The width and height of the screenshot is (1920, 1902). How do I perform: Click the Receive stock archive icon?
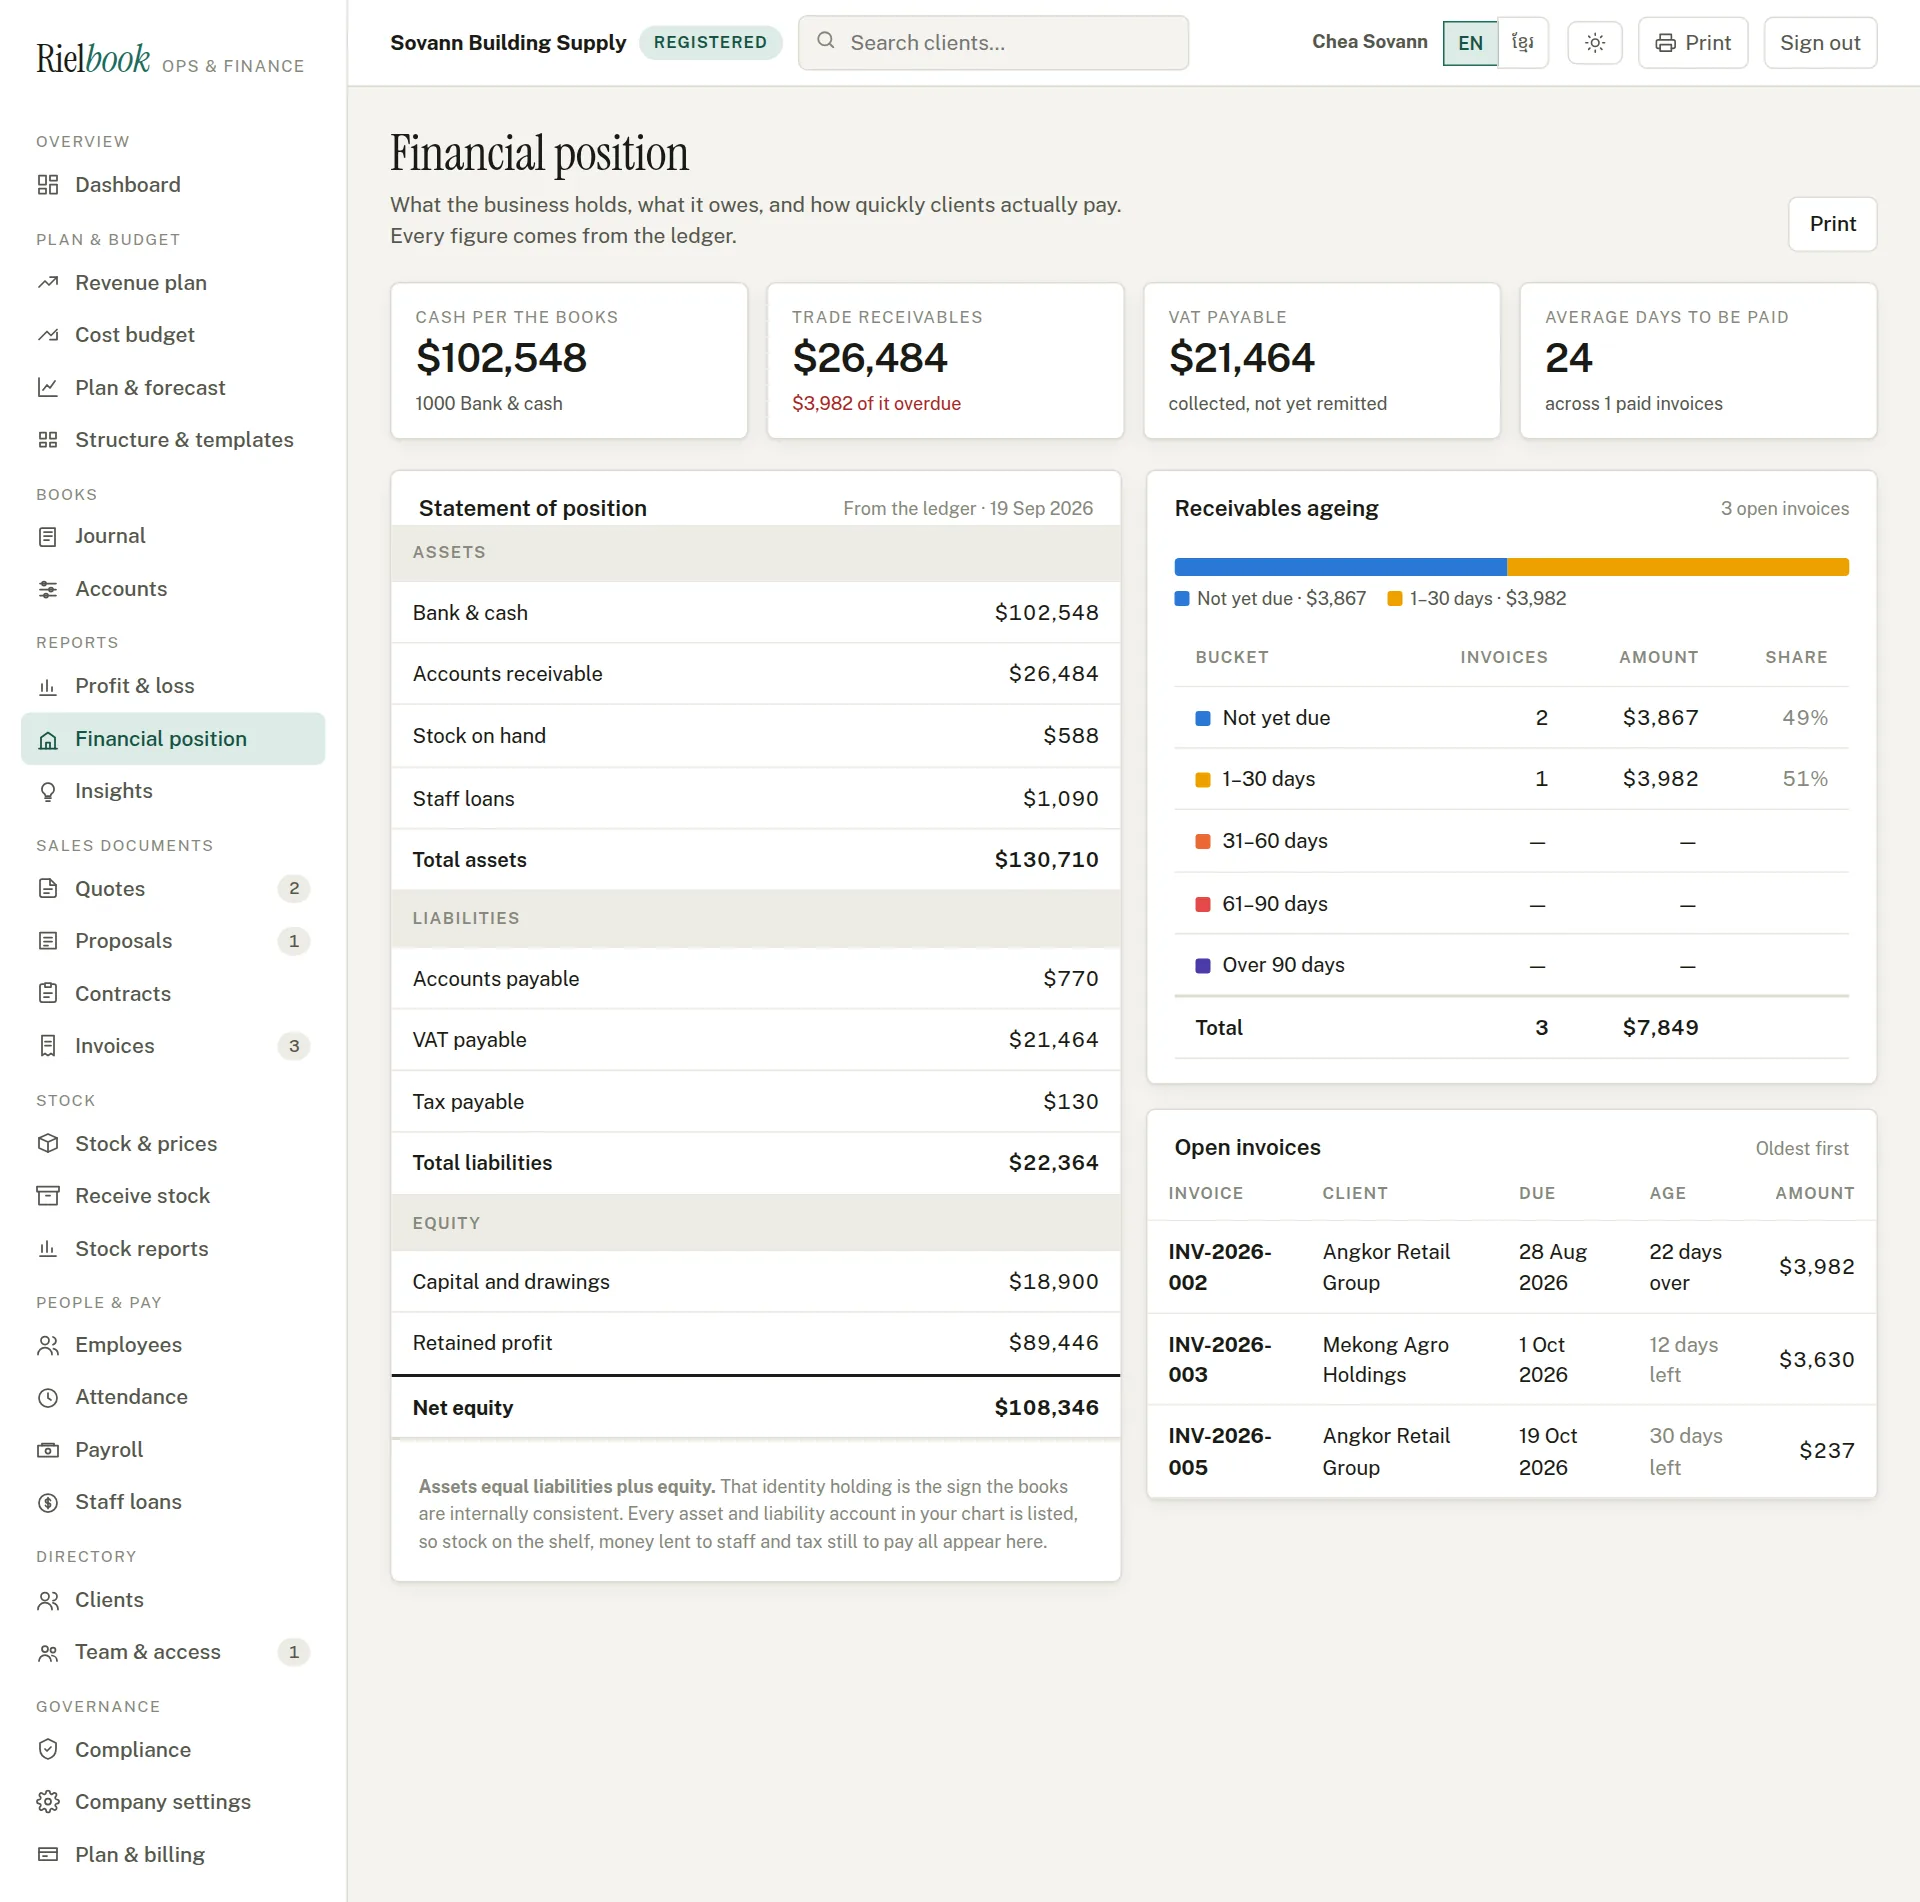pyautogui.click(x=48, y=1196)
